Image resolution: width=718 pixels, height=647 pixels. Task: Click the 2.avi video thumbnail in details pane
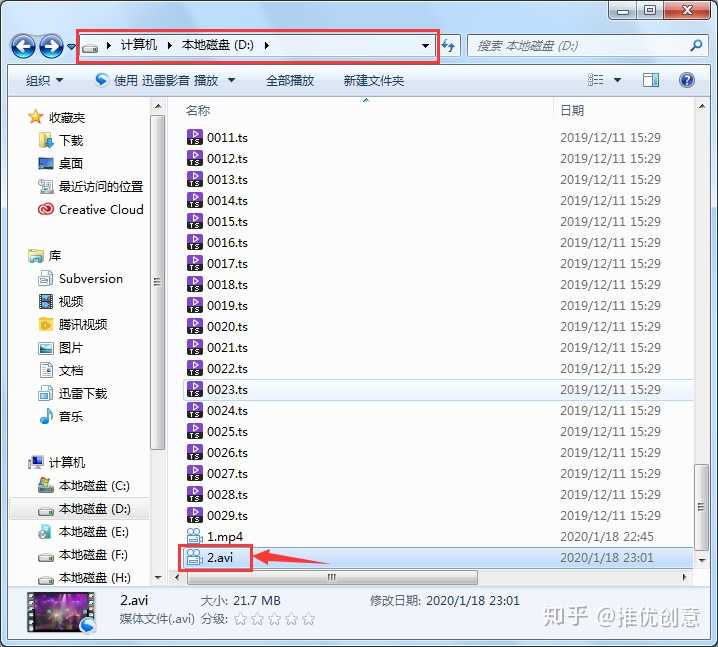coord(61,612)
